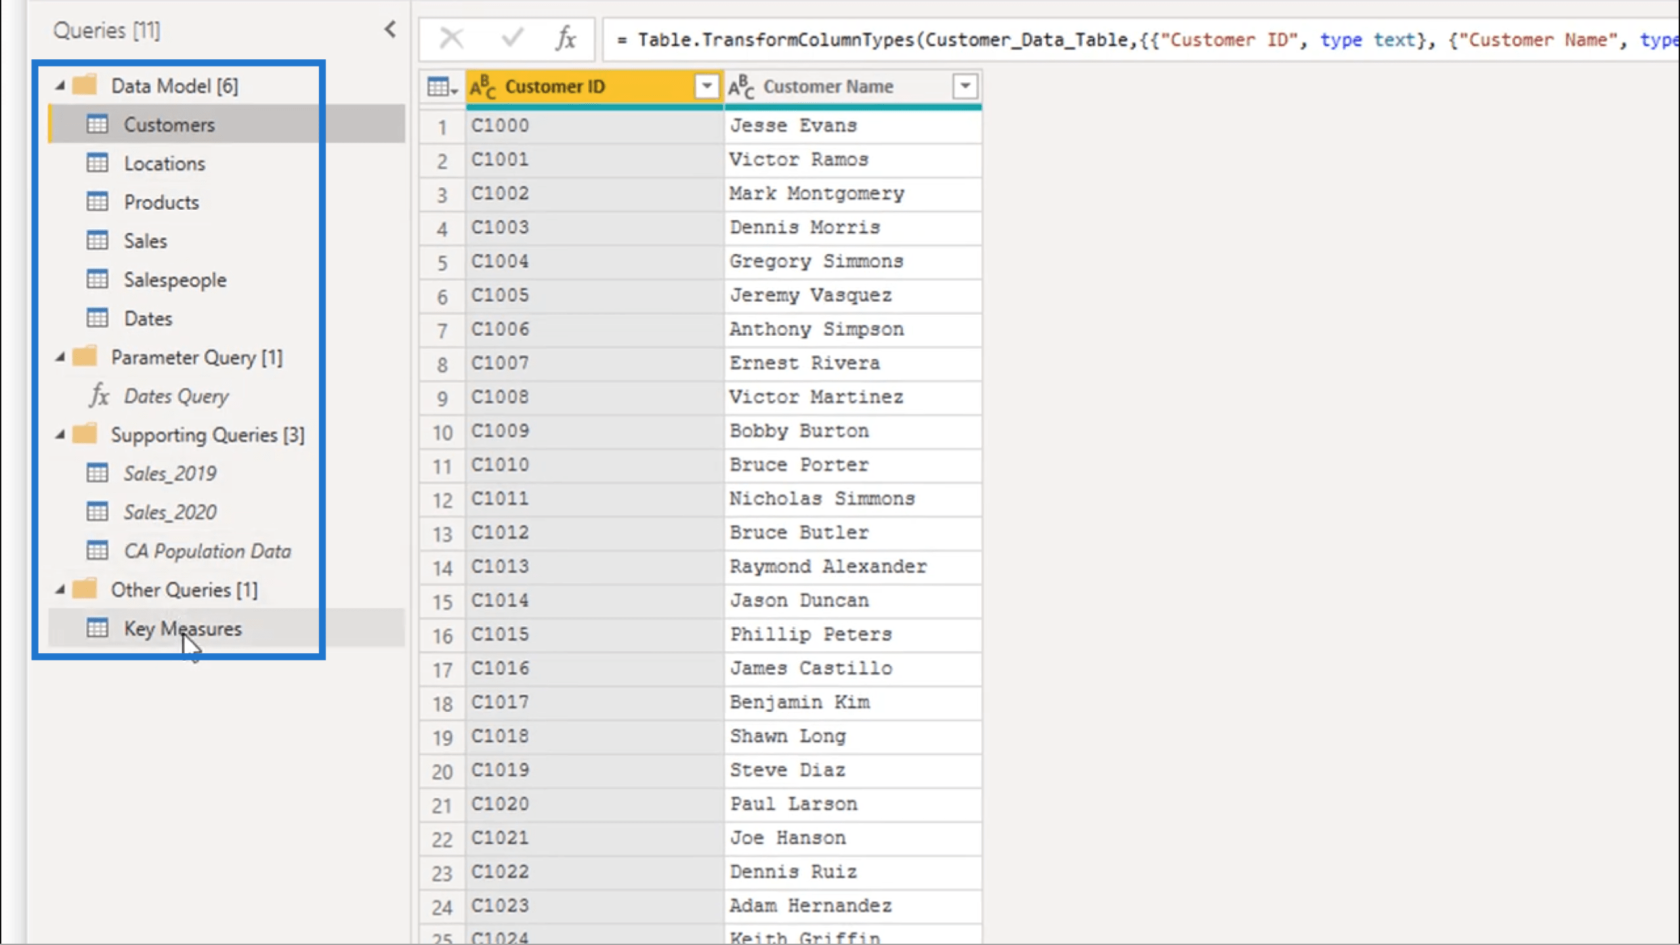1680x945 pixels.
Task: Click the Other Queries folder icon
Action: [85, 589]
